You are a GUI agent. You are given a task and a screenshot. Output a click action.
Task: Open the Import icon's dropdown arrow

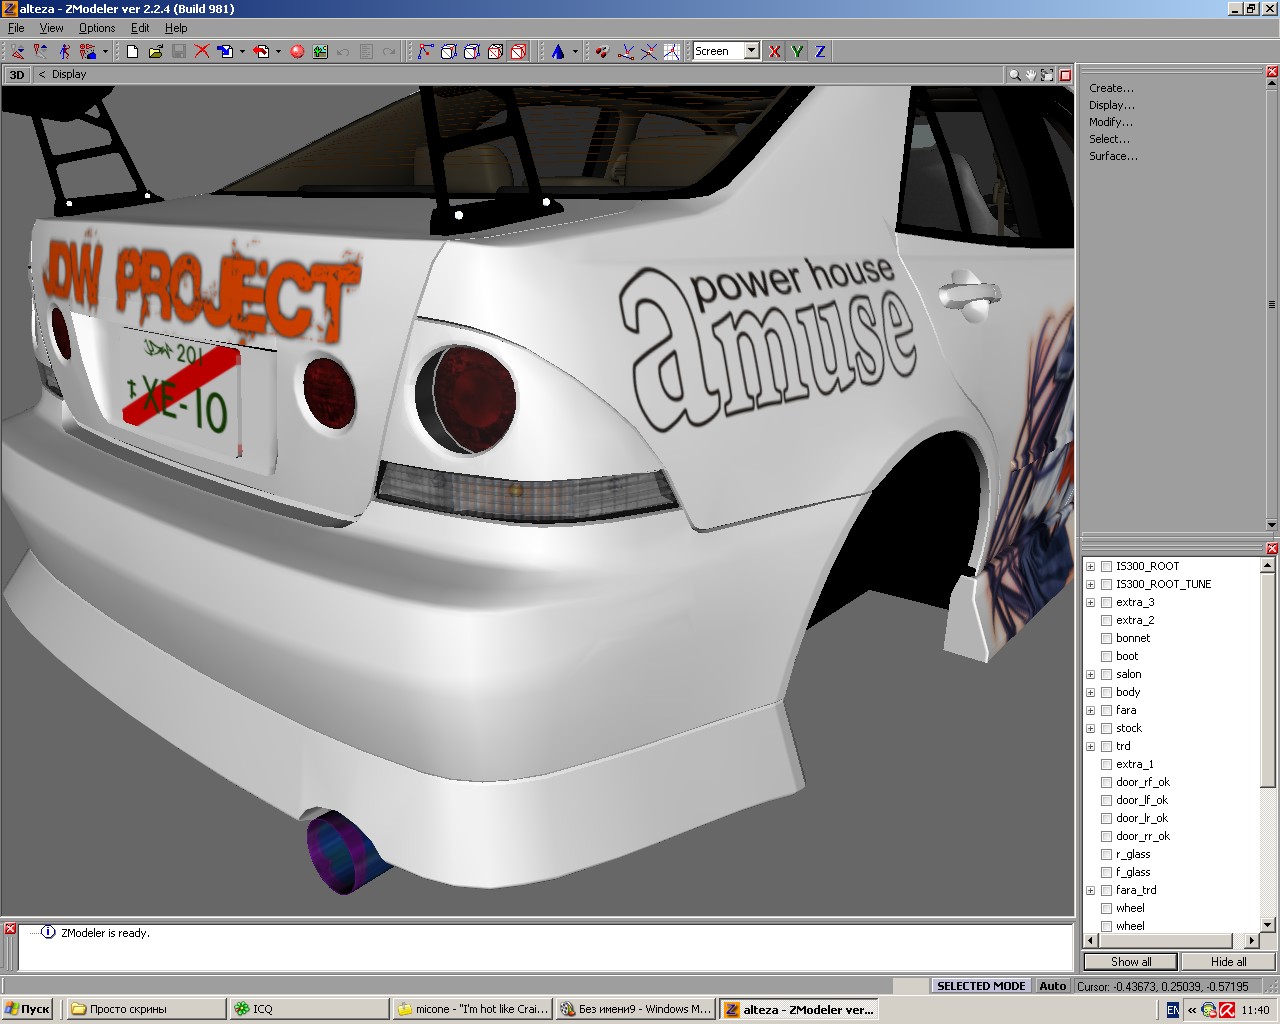(242, 52)
